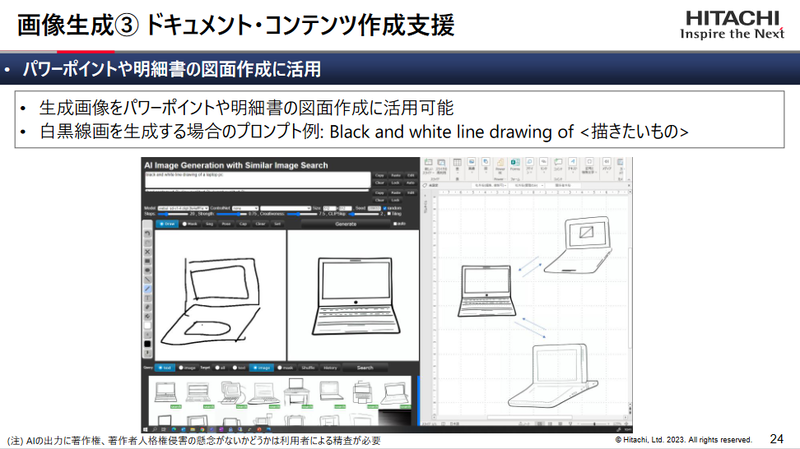Click the X delete tool in drawing toolbar
Viewport: 800px width, 449px height.
coord(147,252)
